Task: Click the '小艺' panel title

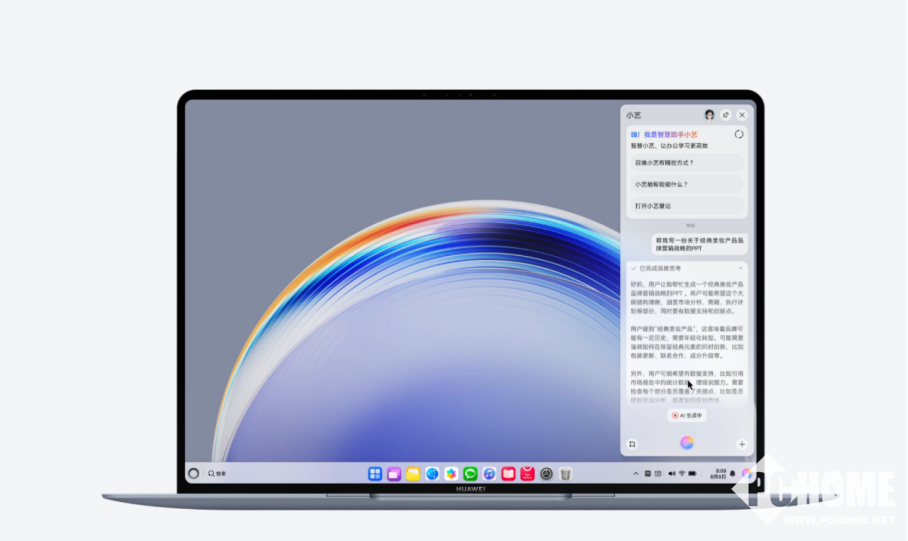Action: (x=634, y=115)
